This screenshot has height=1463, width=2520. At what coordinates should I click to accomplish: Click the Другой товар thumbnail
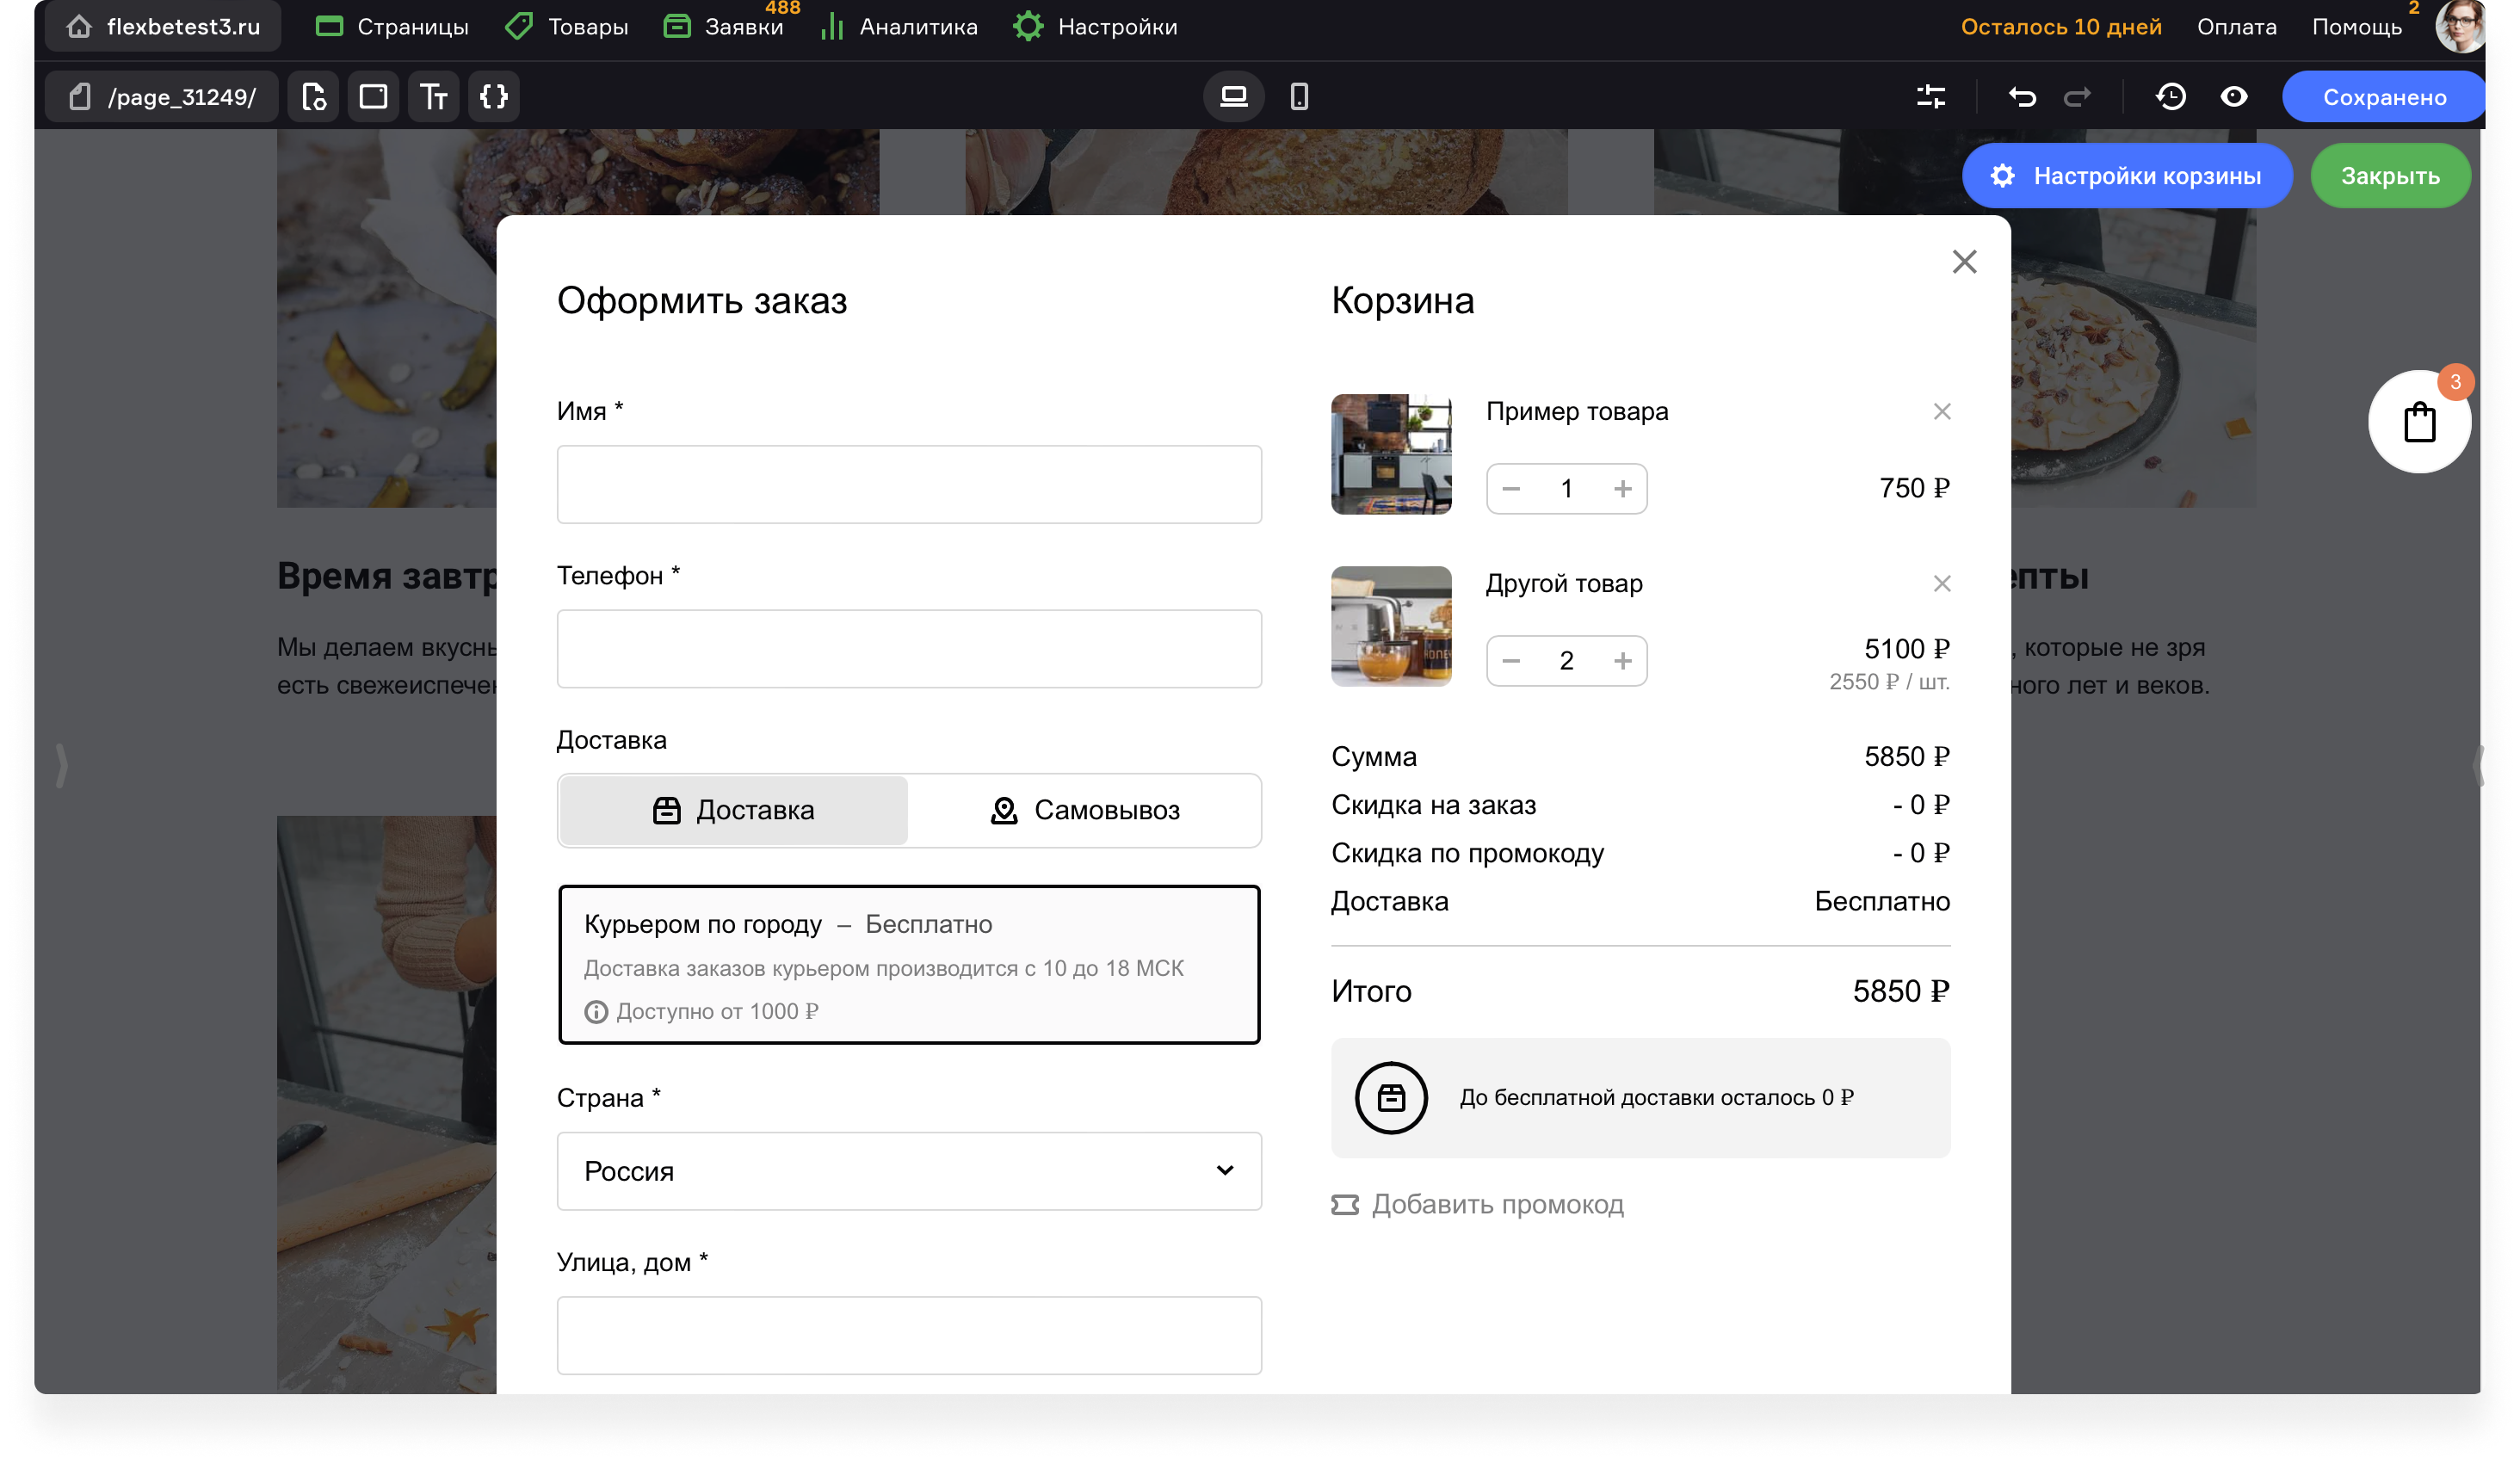tap(1391, 627)
